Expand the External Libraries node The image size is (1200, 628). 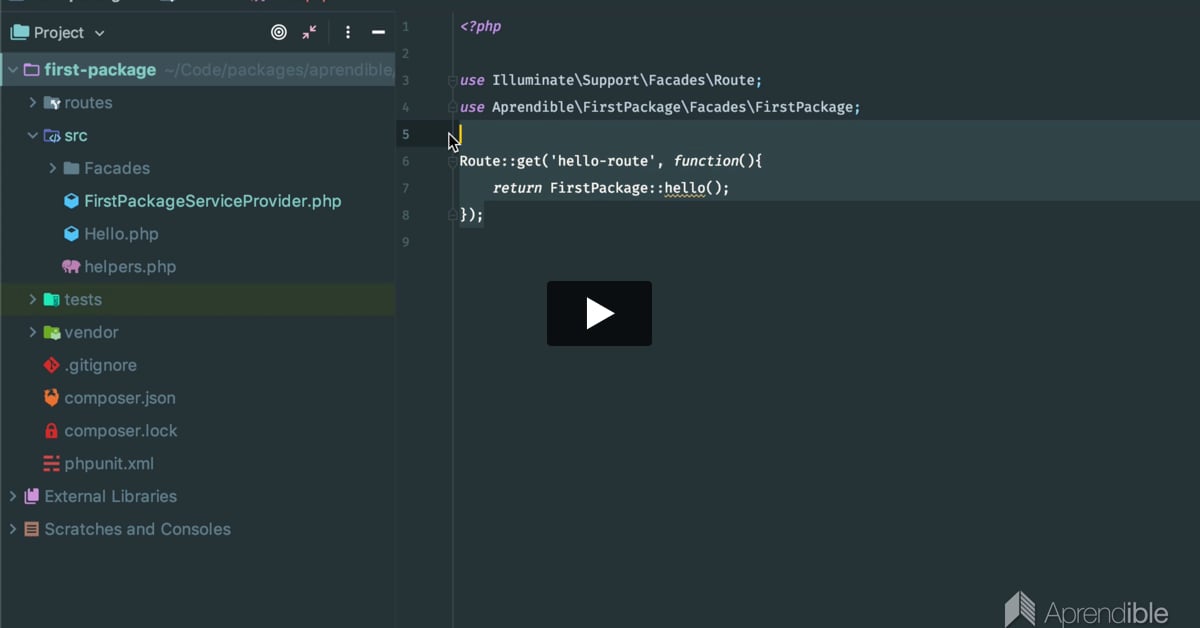tap(13, 497)
